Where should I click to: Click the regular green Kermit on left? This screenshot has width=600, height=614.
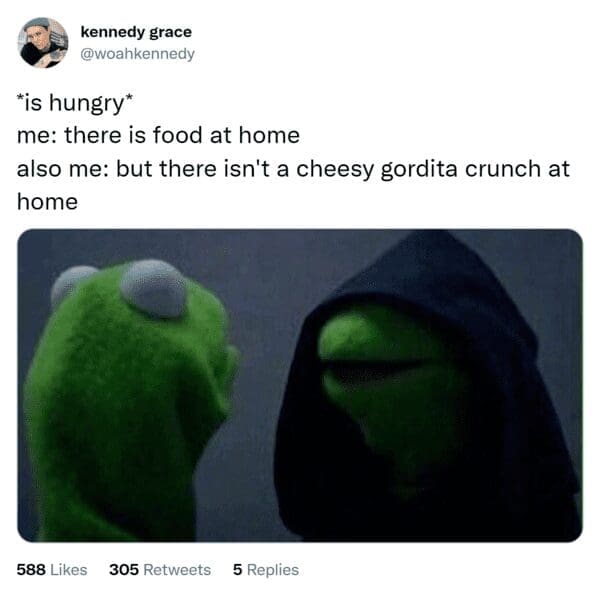[129, 399]
